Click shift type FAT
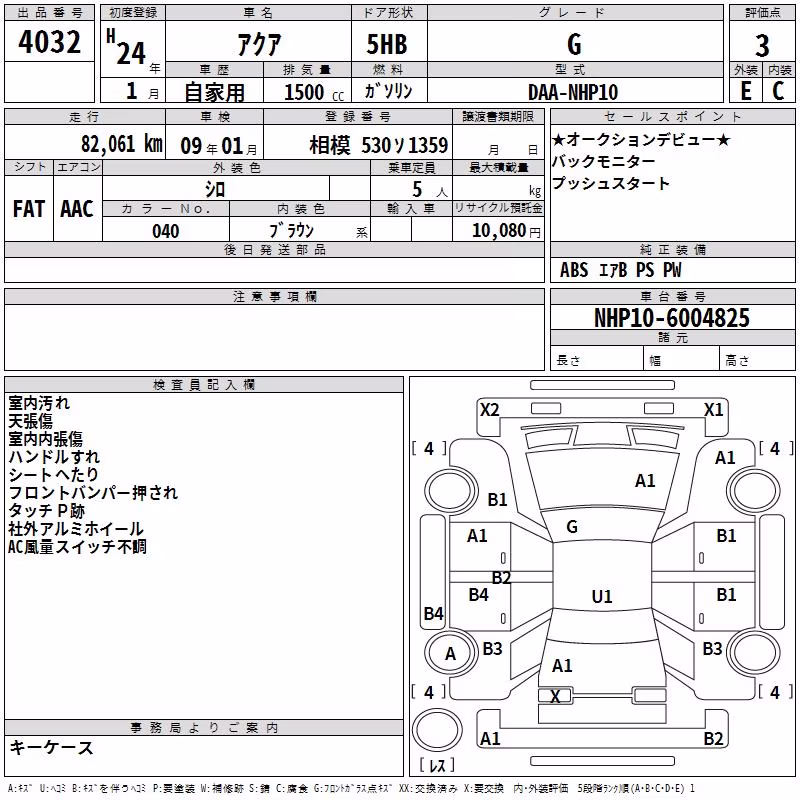 pyautogui.click(x=29, y=209)
